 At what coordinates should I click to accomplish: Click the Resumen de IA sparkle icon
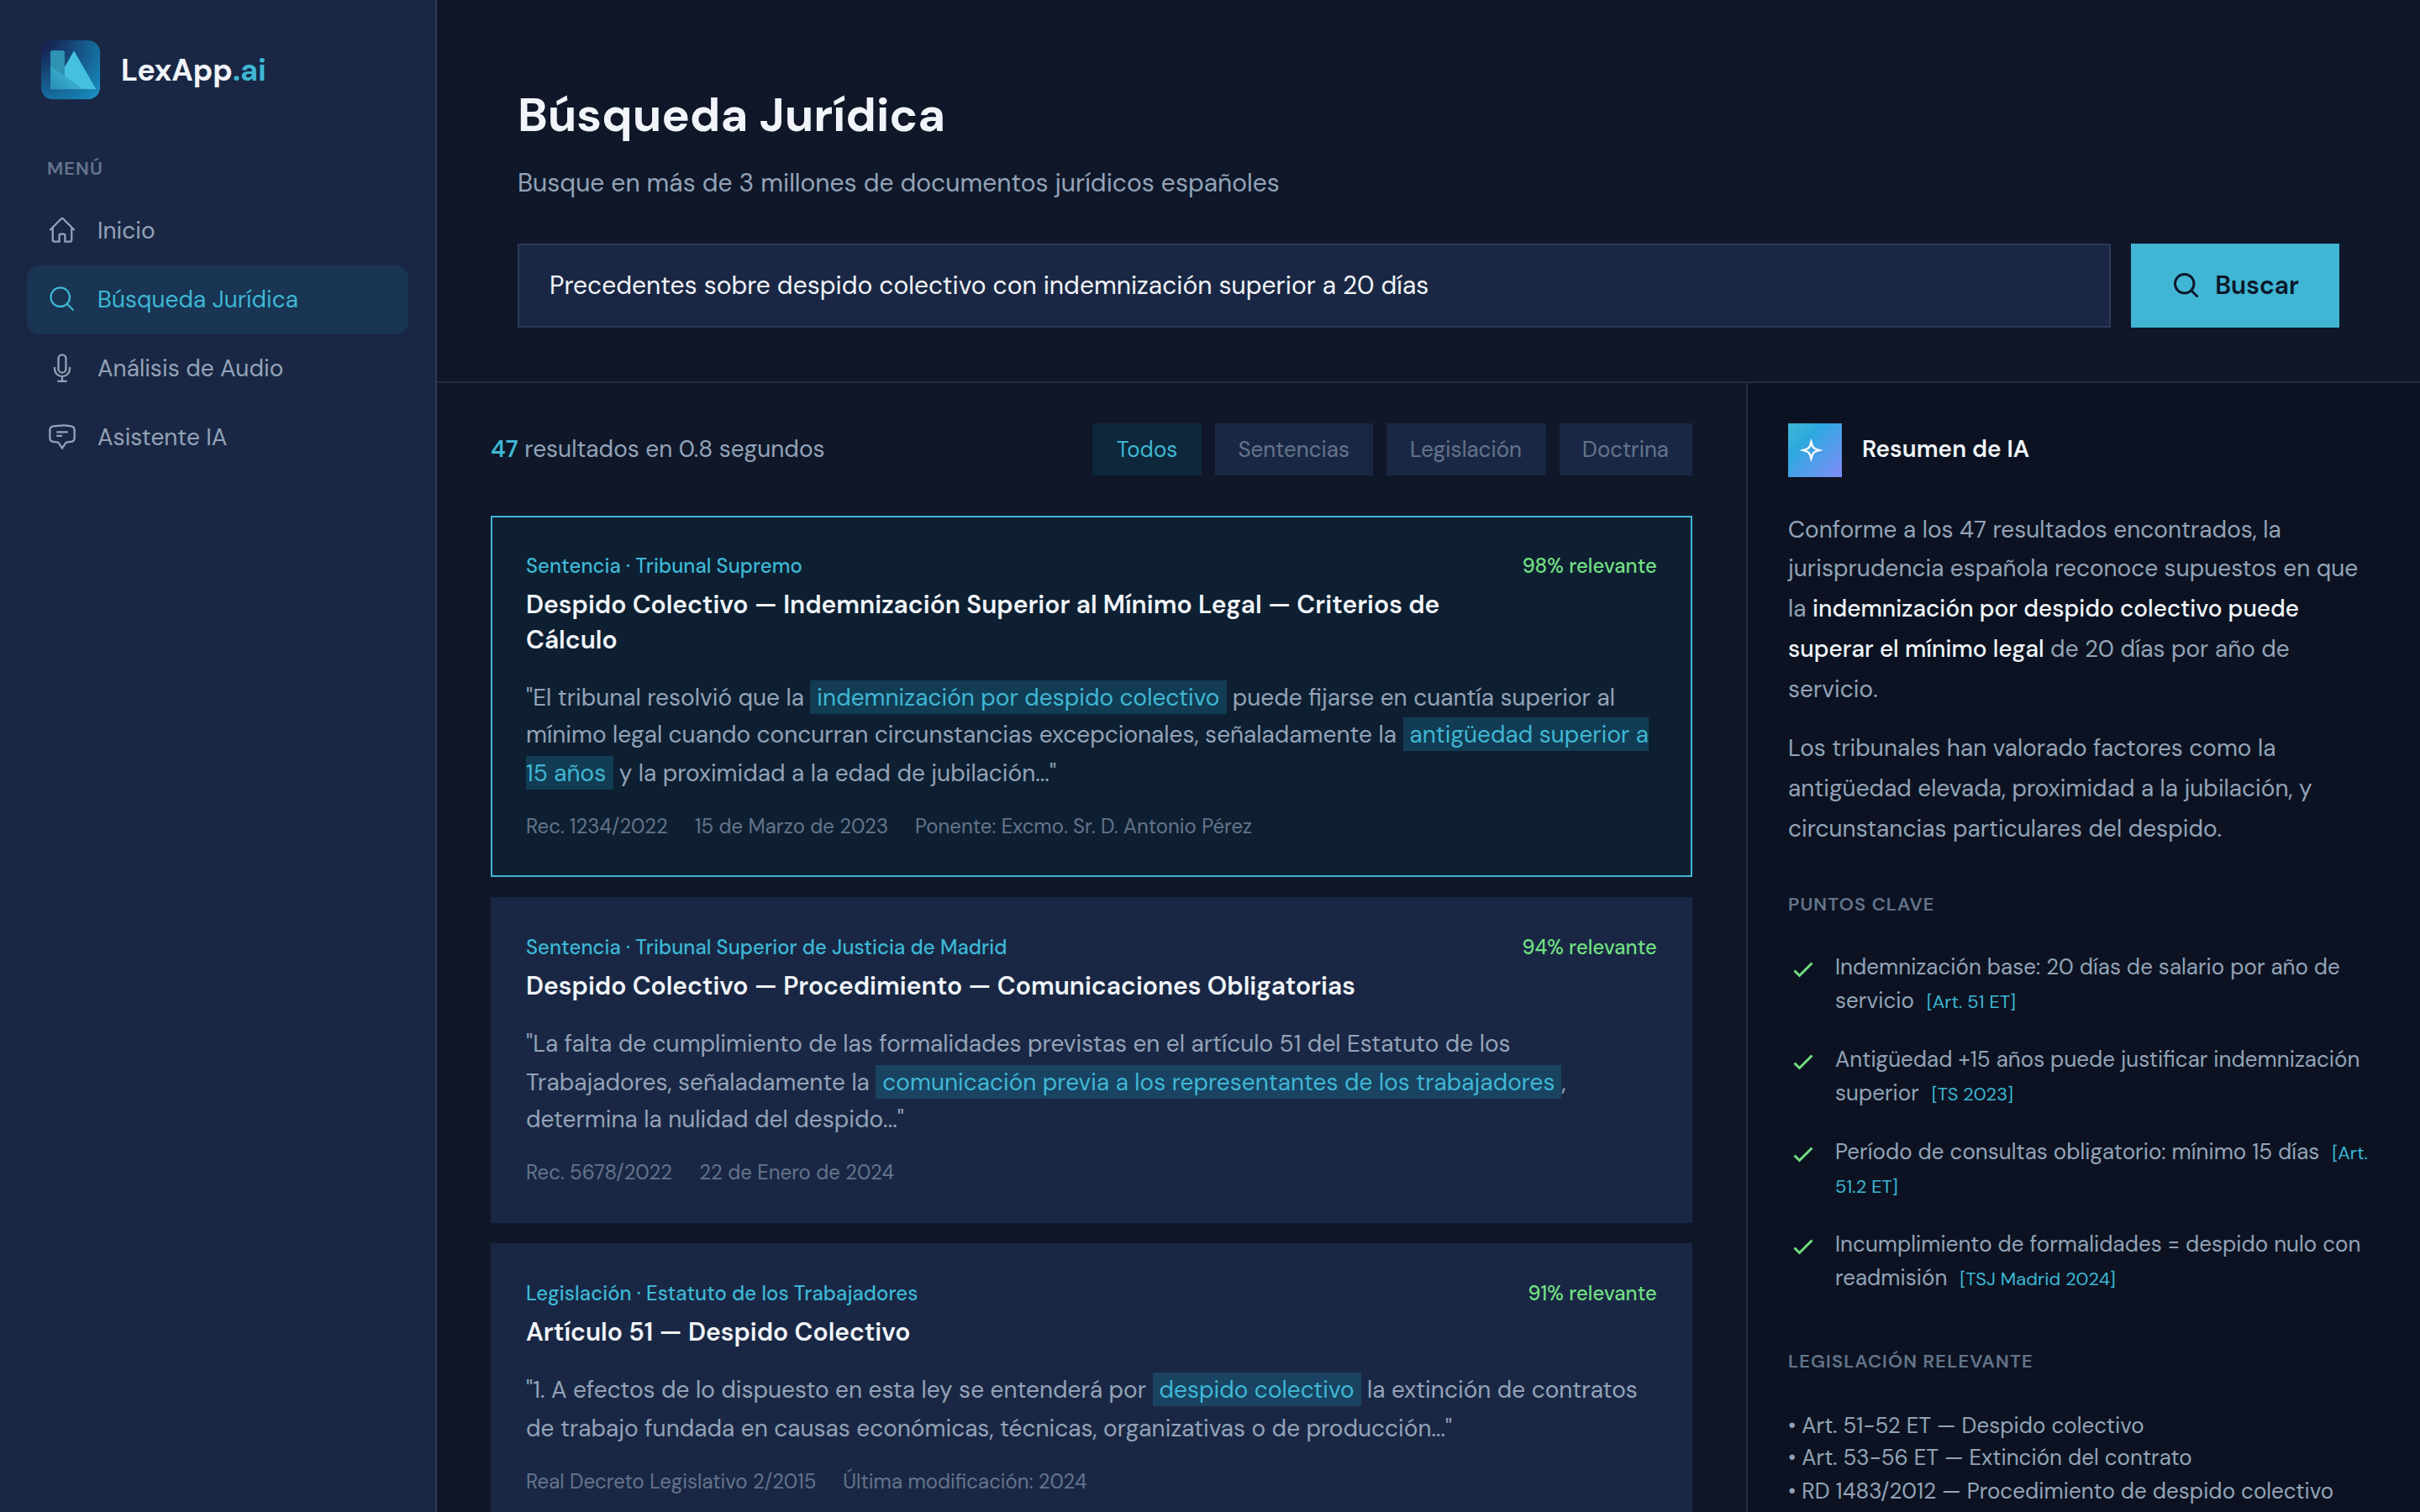point(1813,450)
